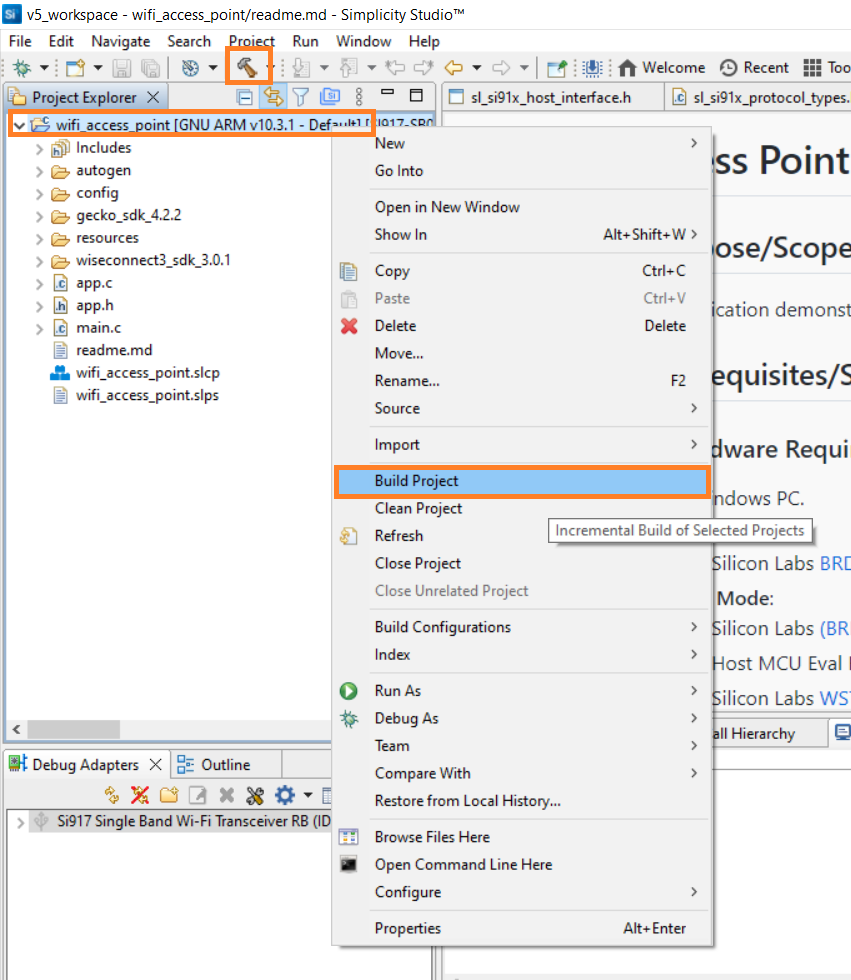Click the hammer Build icon in toolbar
Viewport: 851px width, 980px height.
coord(246,67)
